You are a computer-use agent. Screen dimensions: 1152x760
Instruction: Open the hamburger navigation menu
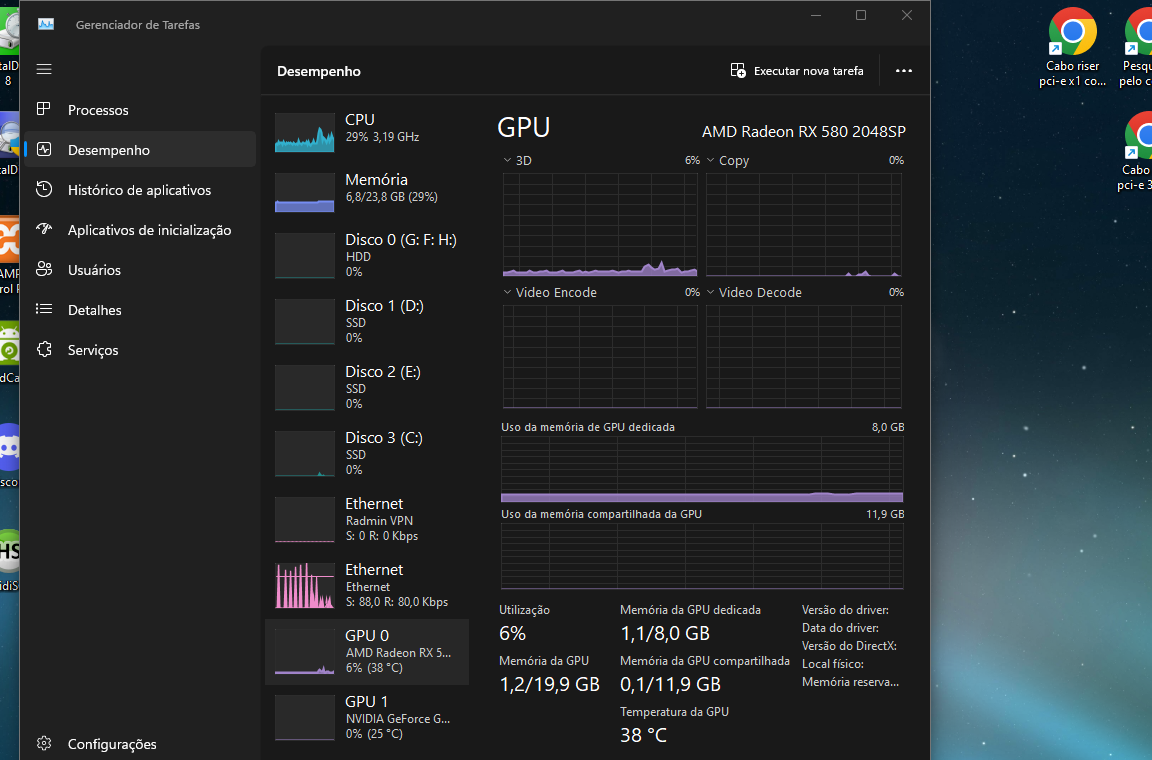tap(44, 69)
